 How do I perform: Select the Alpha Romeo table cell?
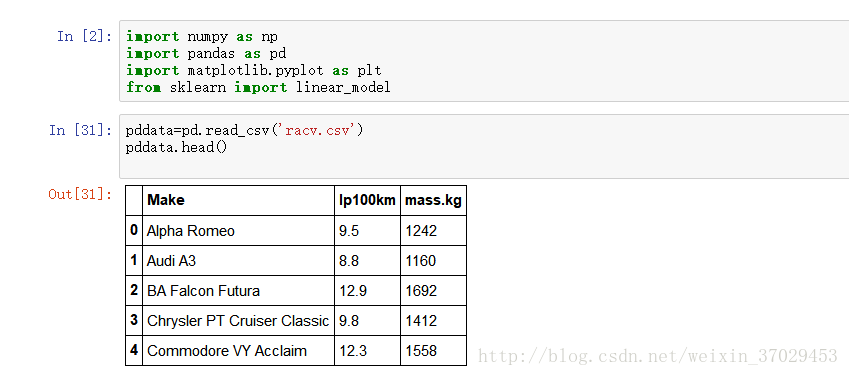pyautogui.click(x=238, y=231)
